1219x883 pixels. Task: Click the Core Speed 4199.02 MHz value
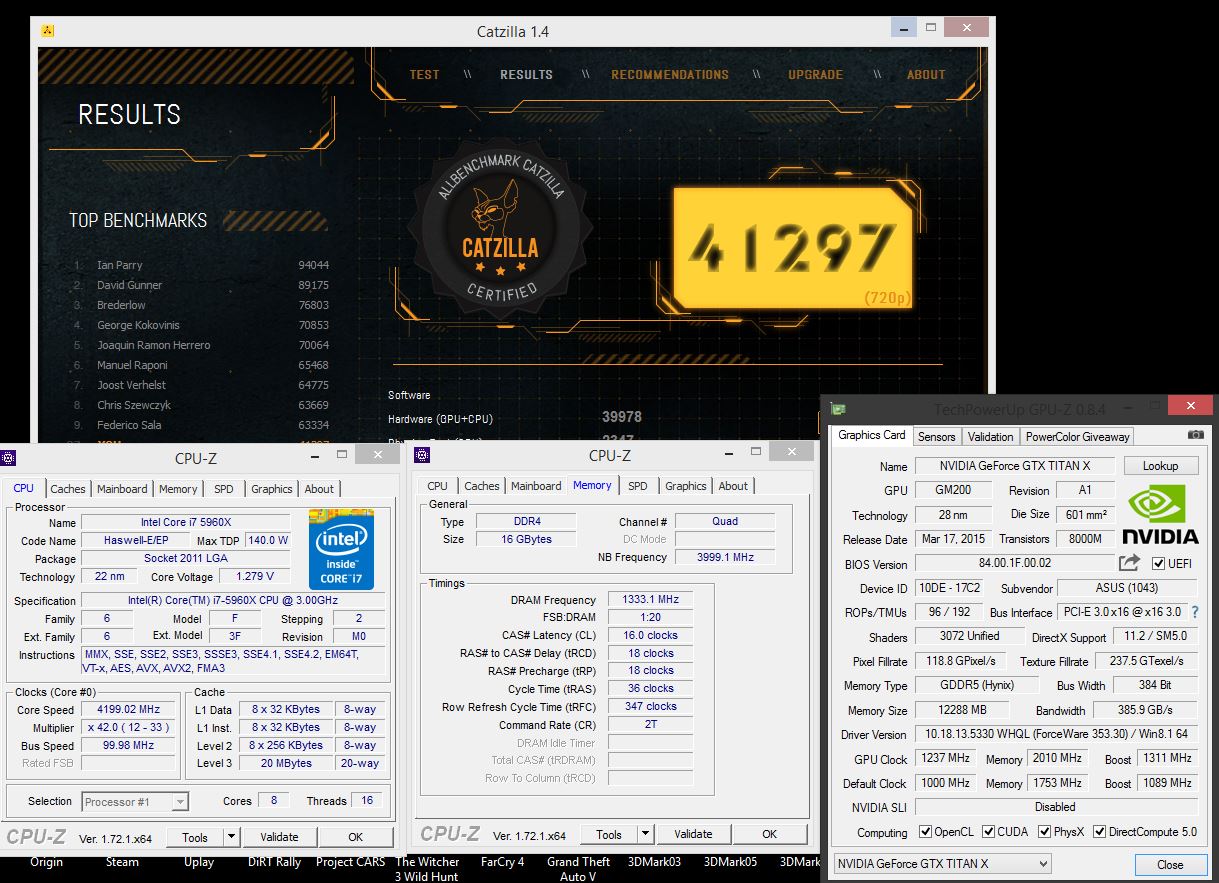point(129,709)
